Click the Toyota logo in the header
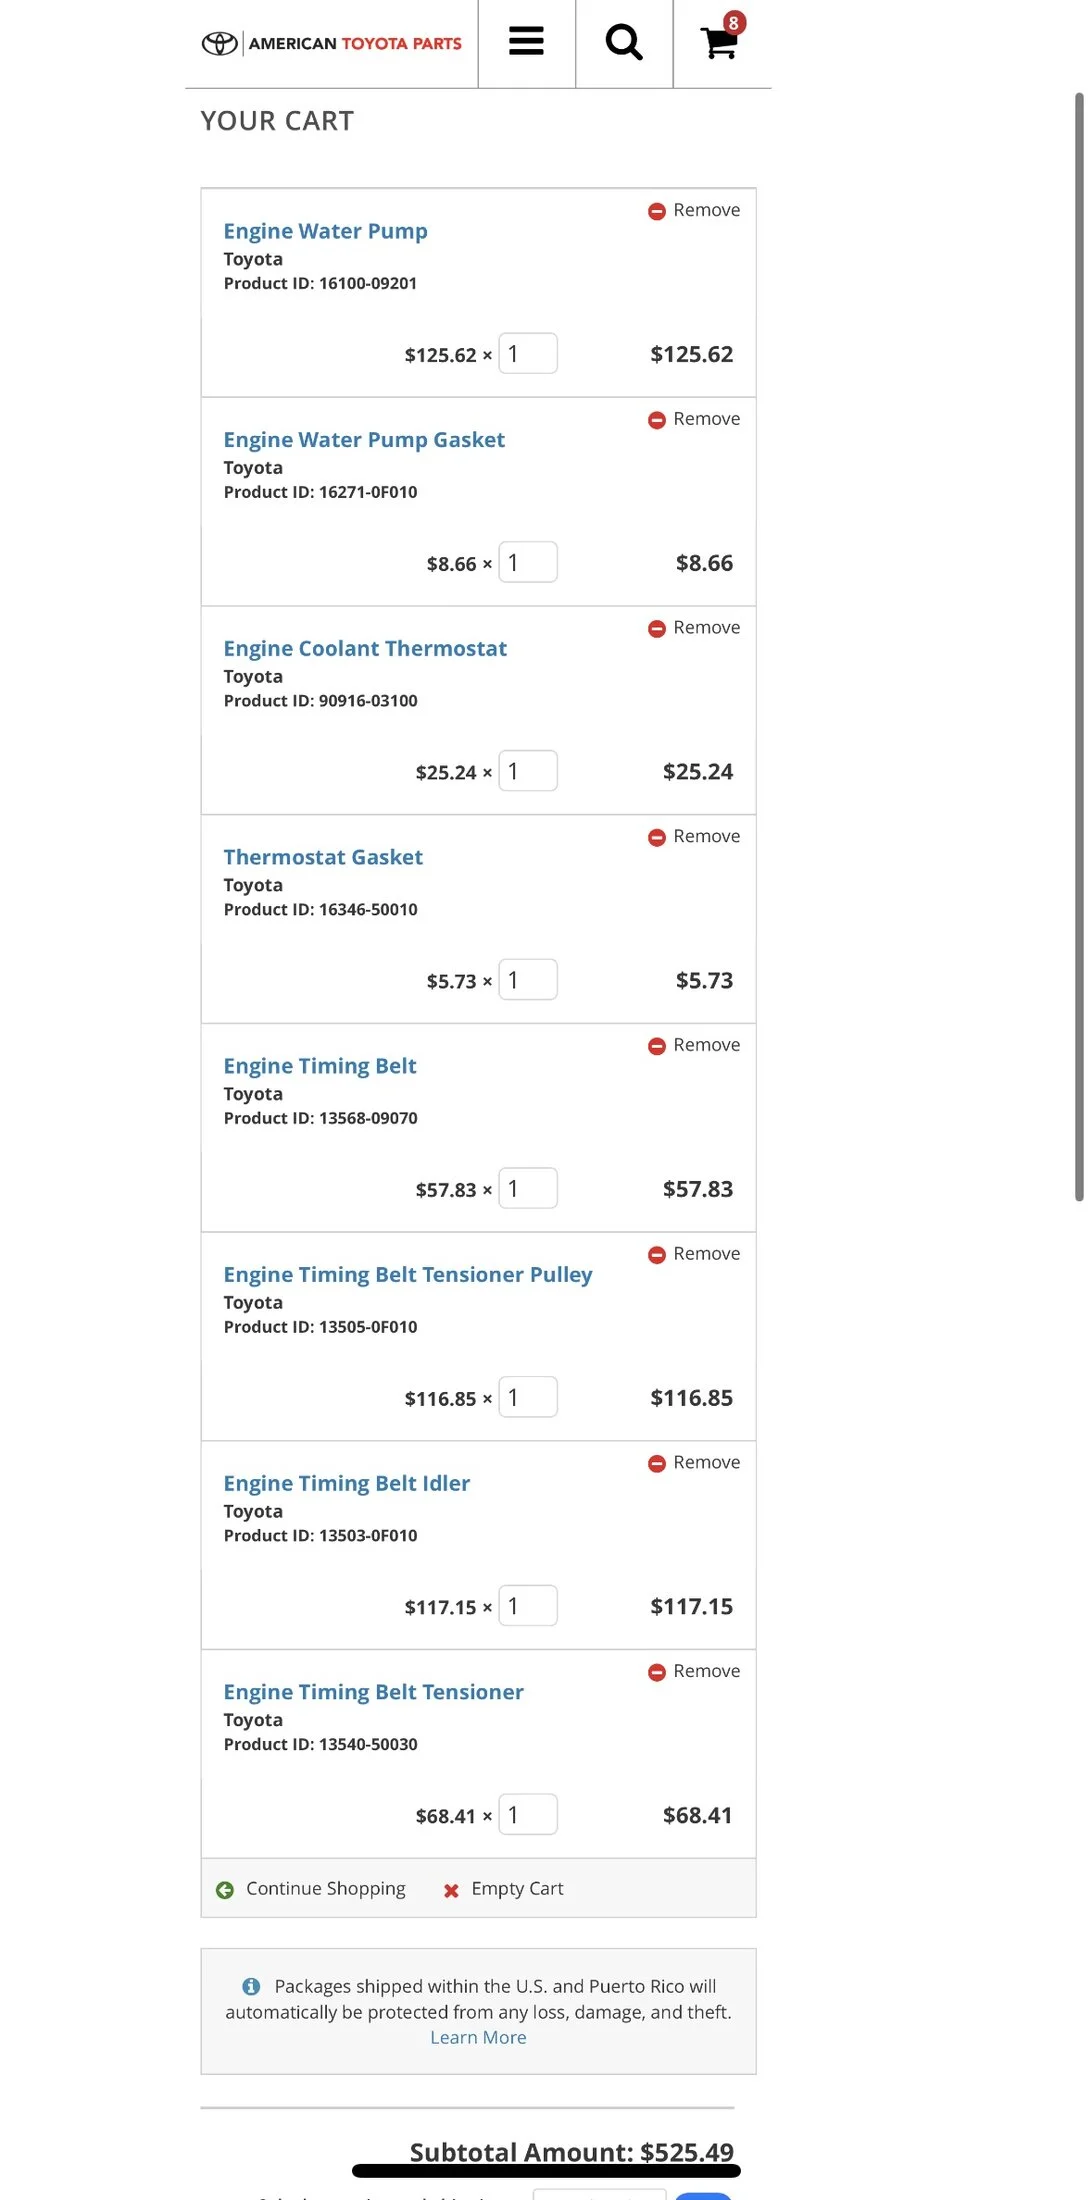The width and height of the screenshot is (1092, 2200). coord(220,43)
